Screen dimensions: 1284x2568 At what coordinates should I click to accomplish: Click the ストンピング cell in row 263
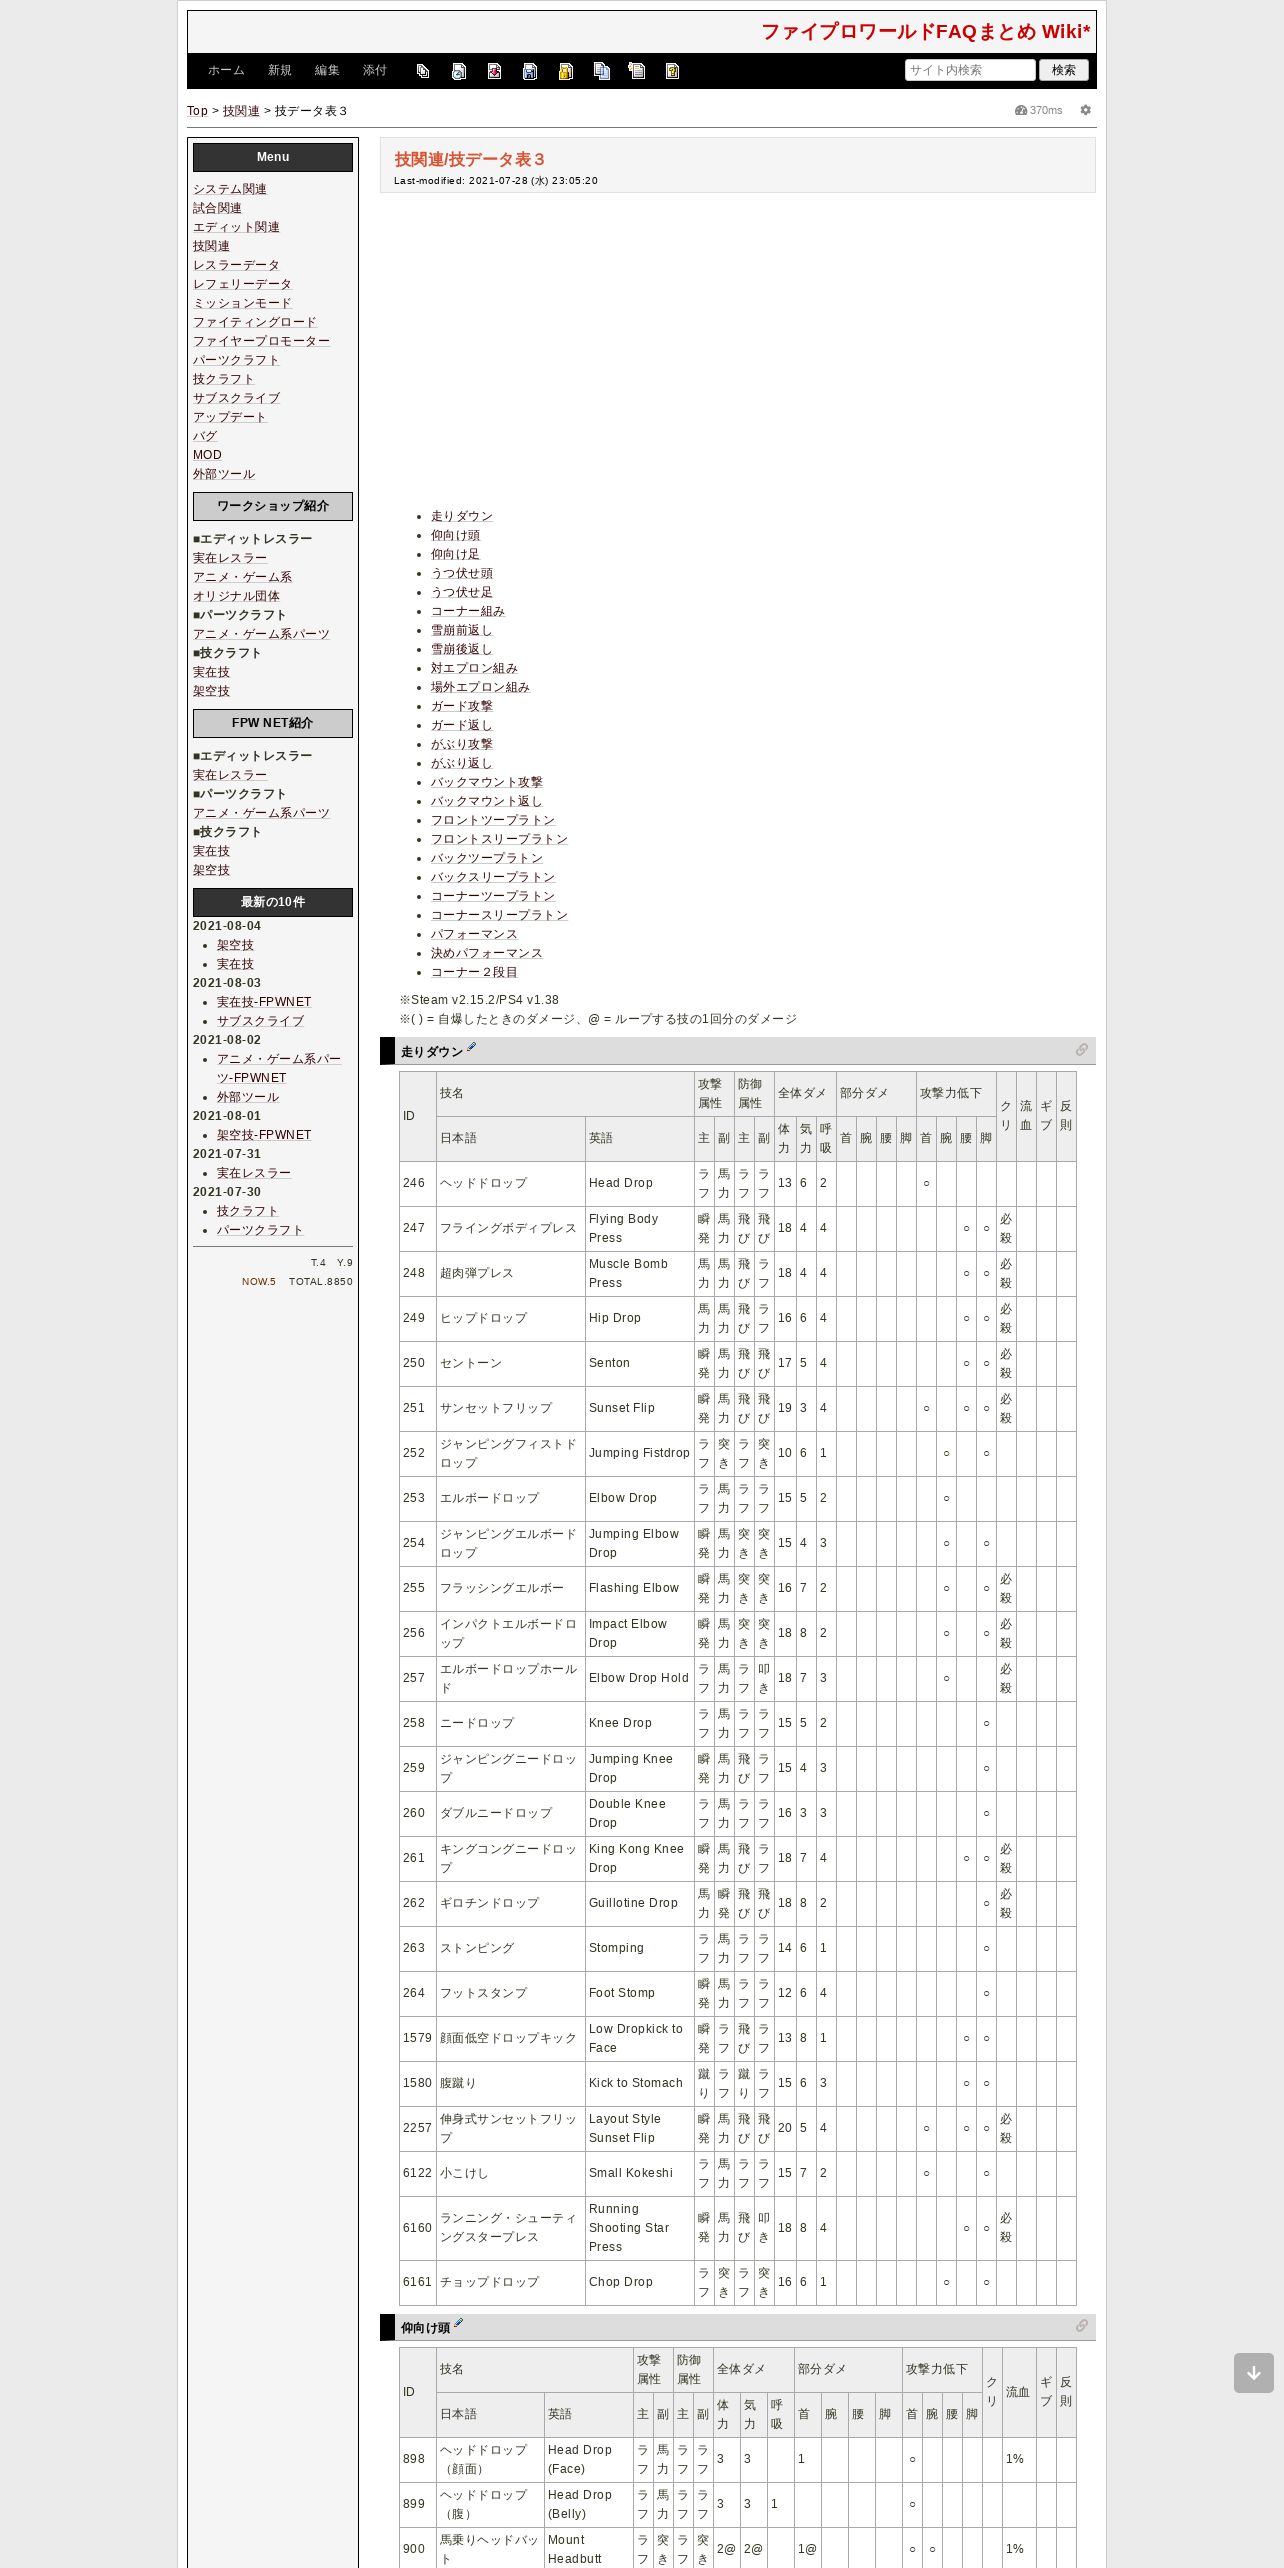pos(511,1948)
